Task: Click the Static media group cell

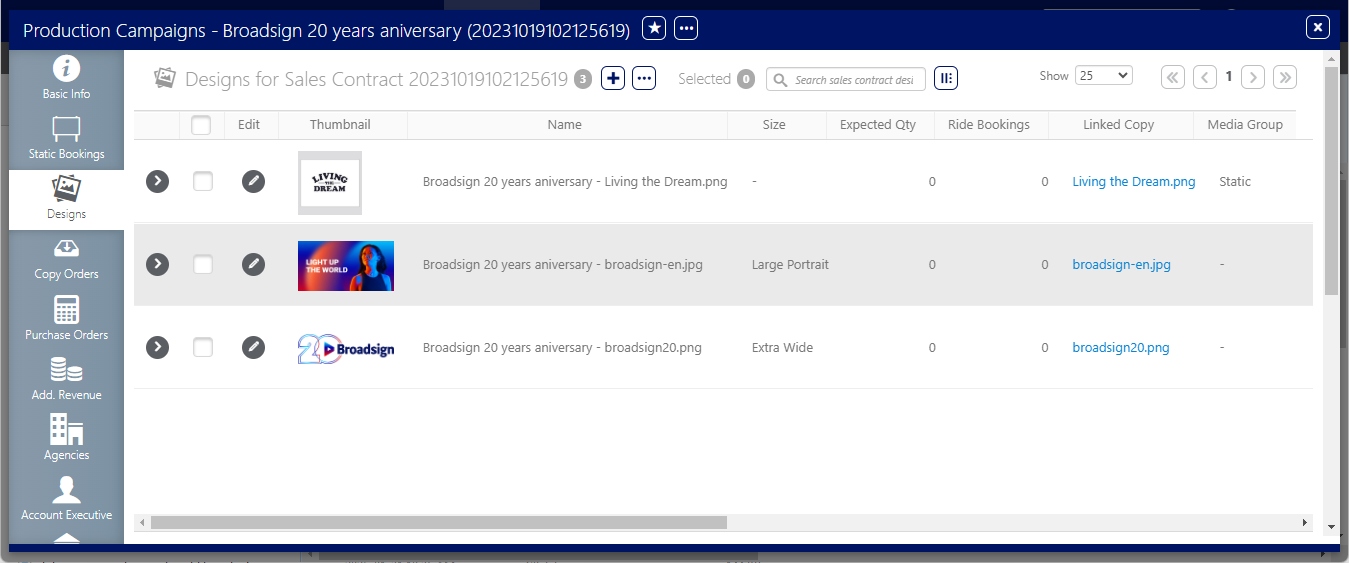Action: point(1235,182)
